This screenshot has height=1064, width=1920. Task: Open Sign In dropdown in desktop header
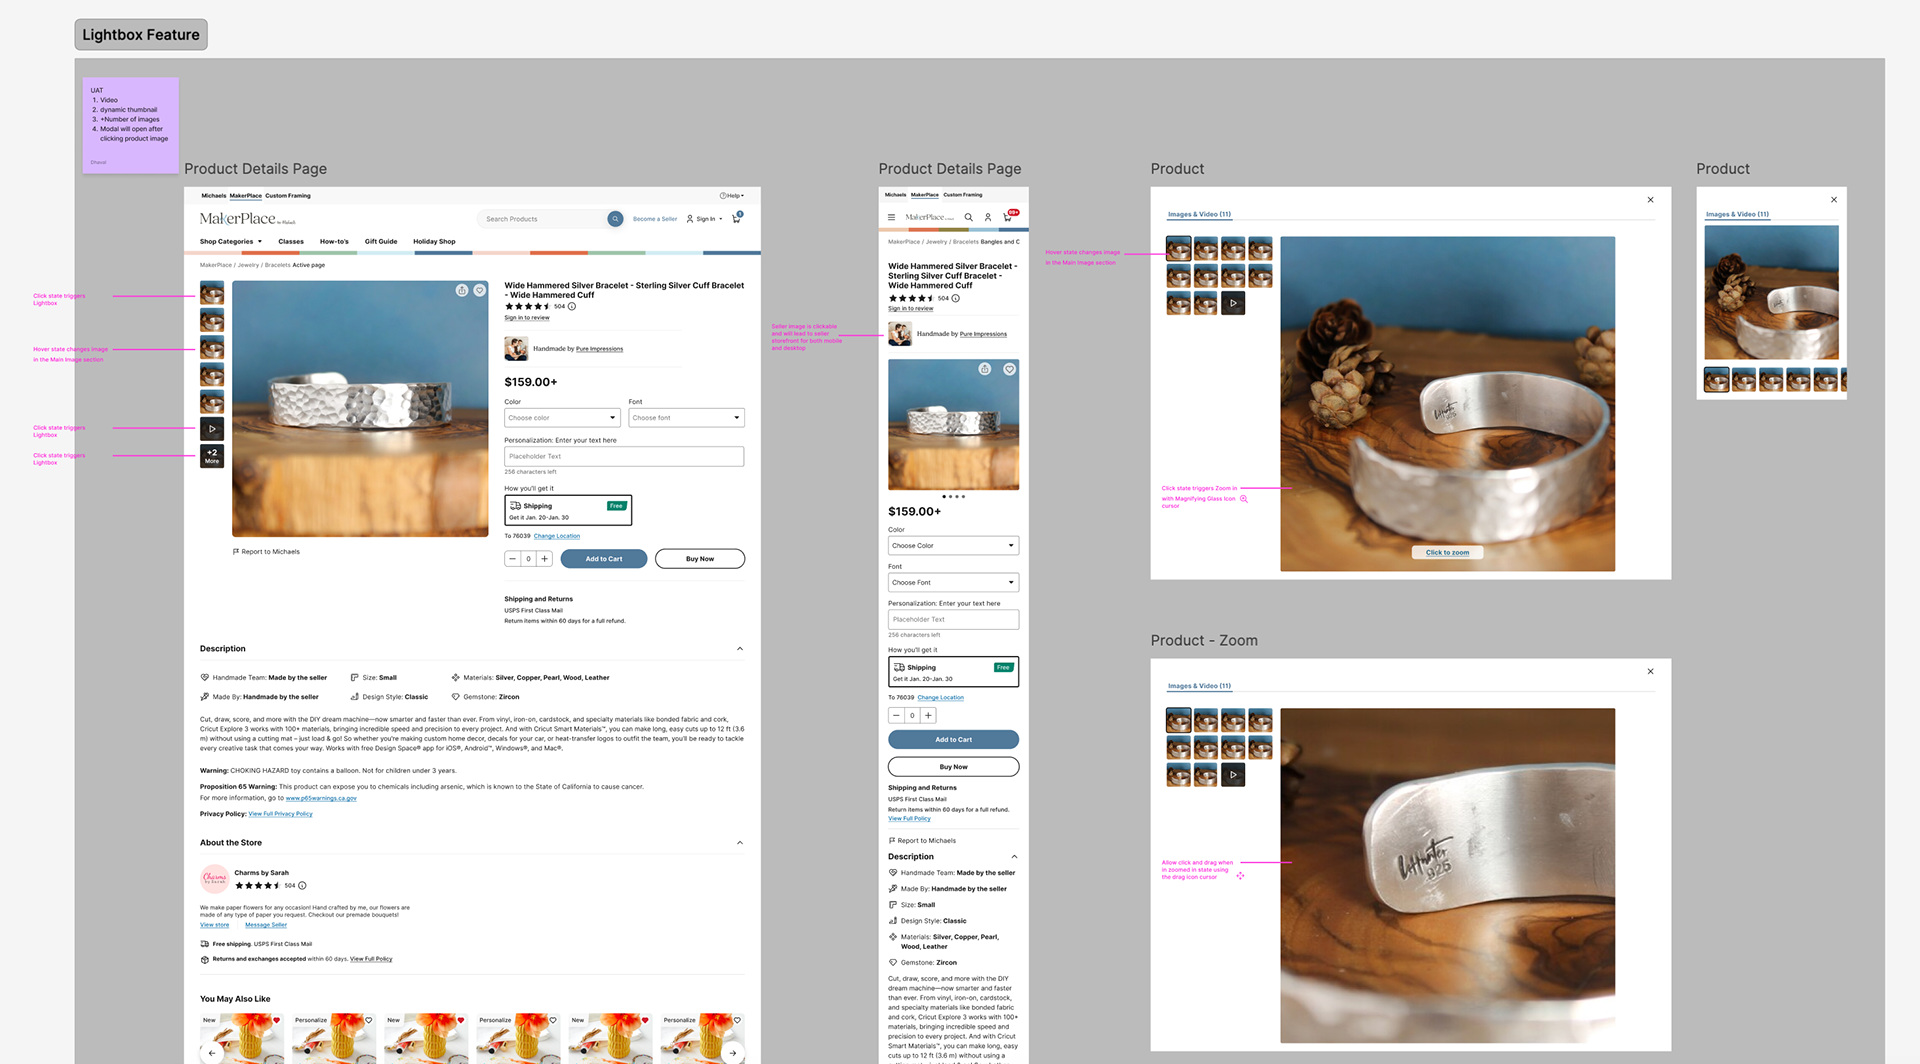click(x=705, y=219)
